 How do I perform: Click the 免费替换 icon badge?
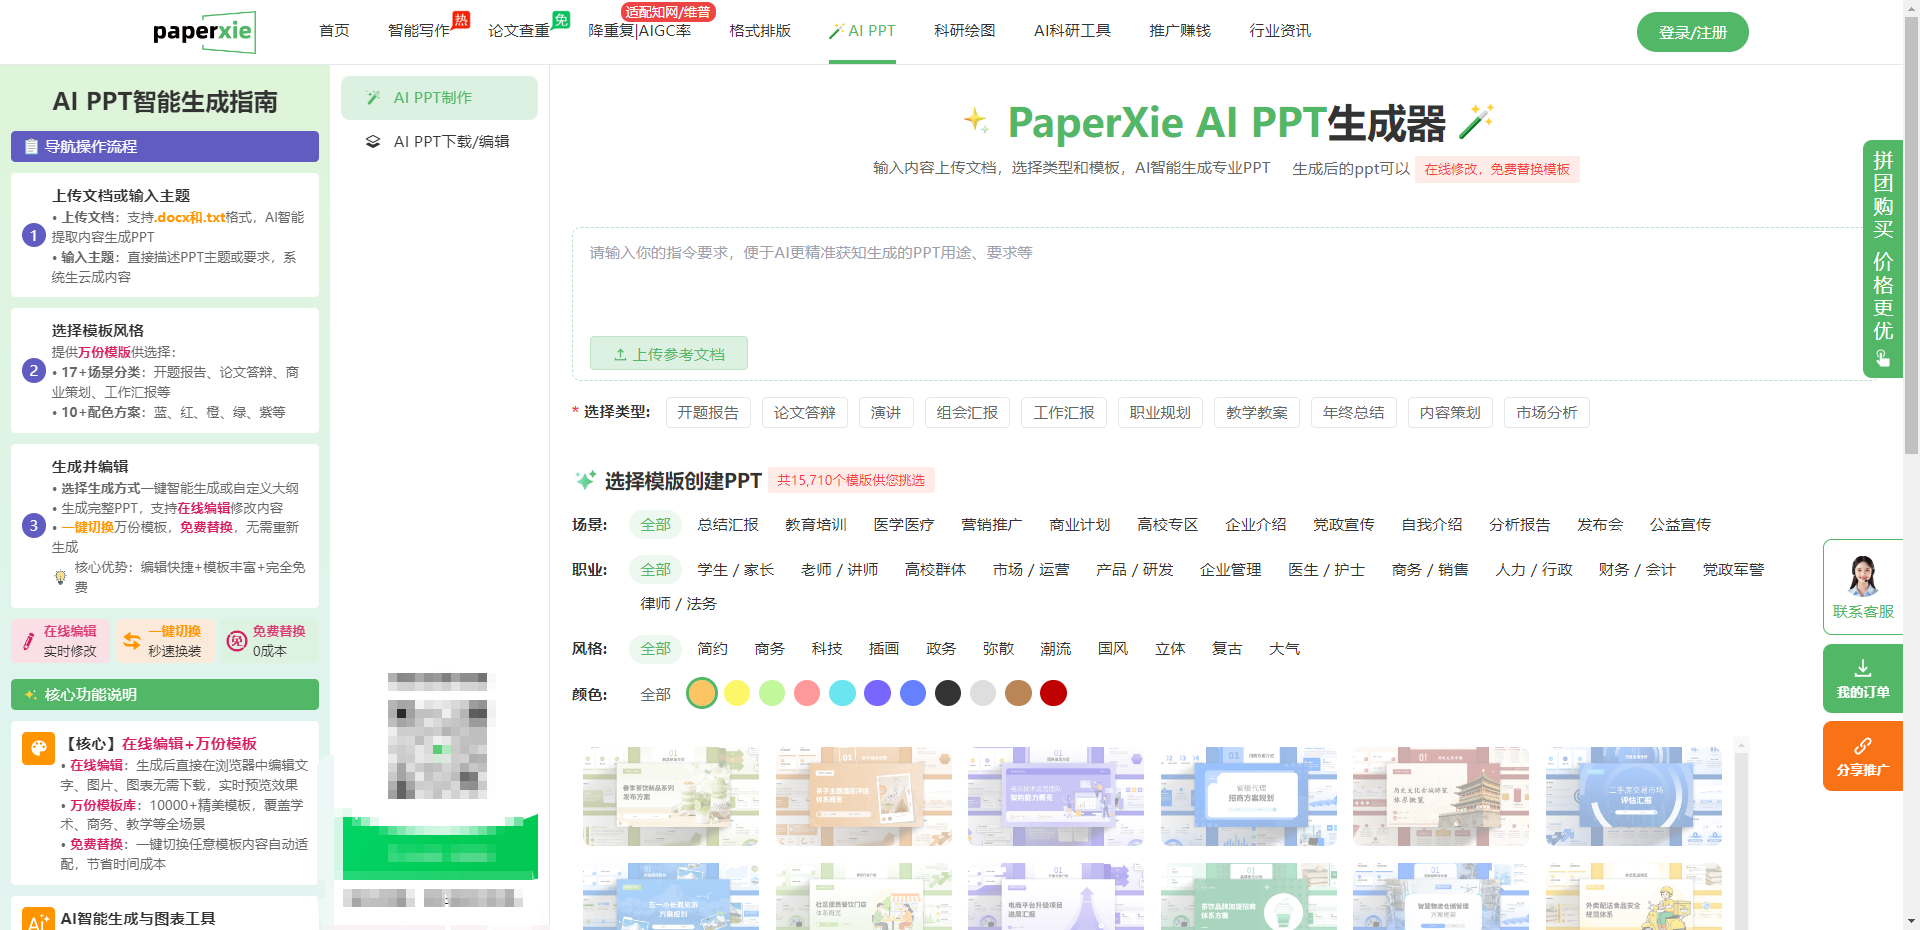click(237, 641)
